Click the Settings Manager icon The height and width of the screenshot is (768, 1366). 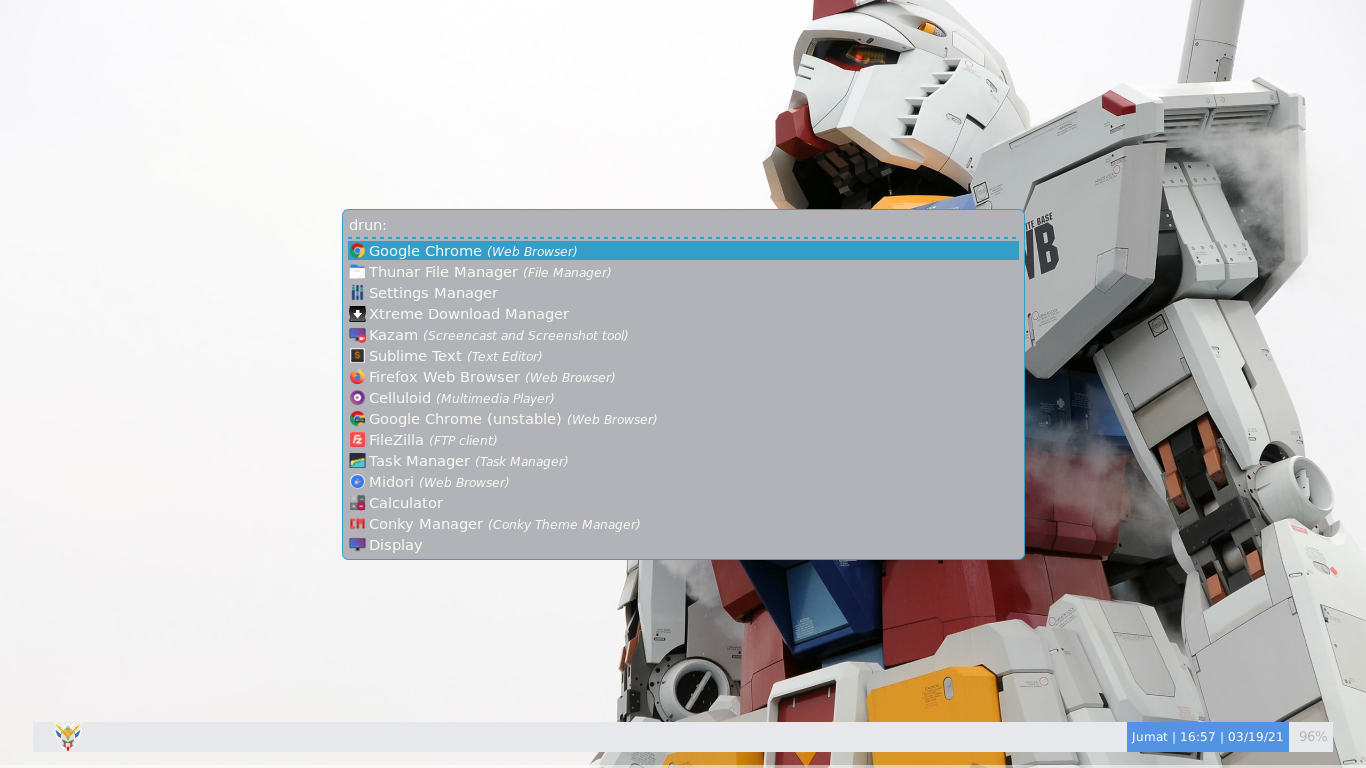coord(357,293)
